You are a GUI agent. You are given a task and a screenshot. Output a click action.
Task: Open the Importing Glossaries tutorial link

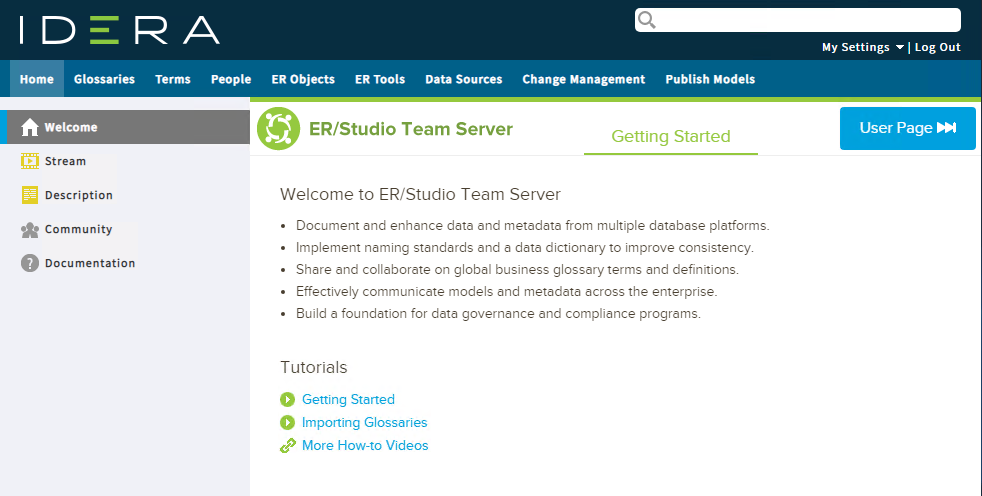point(364,423)
